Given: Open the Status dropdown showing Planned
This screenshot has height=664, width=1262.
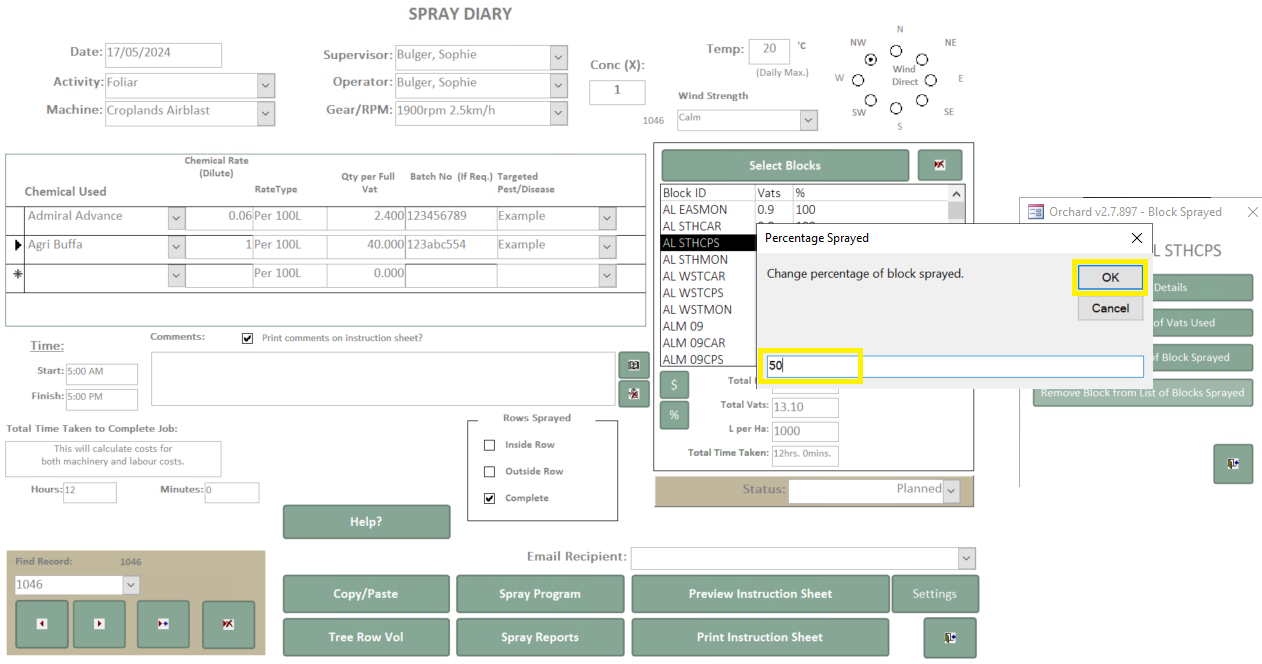Looking at the screenshot, I should click(x=951, y=491).
